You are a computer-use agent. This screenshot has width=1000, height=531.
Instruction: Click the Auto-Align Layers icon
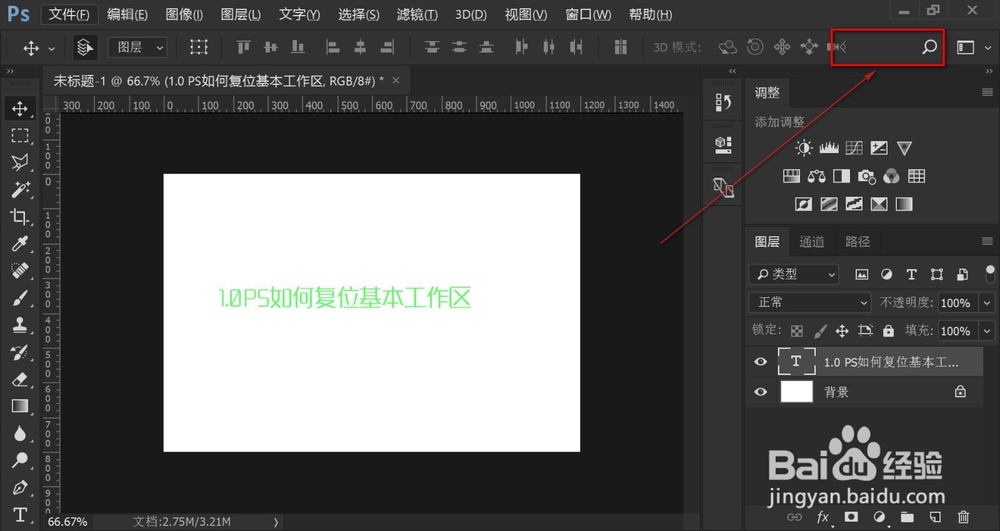point(621,47)
